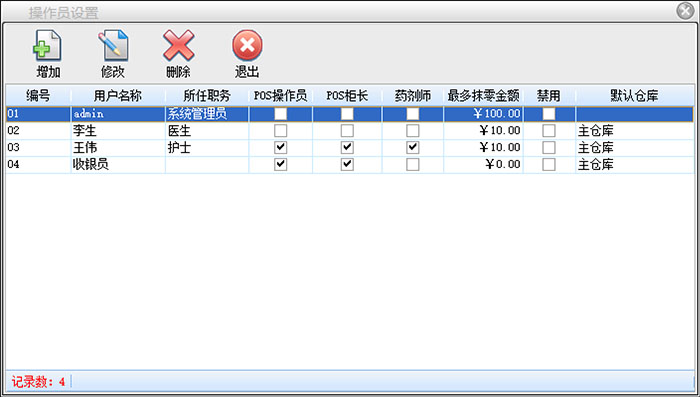Select the 收银员 user name cell
700x397 pixels.
coord(118,164)
